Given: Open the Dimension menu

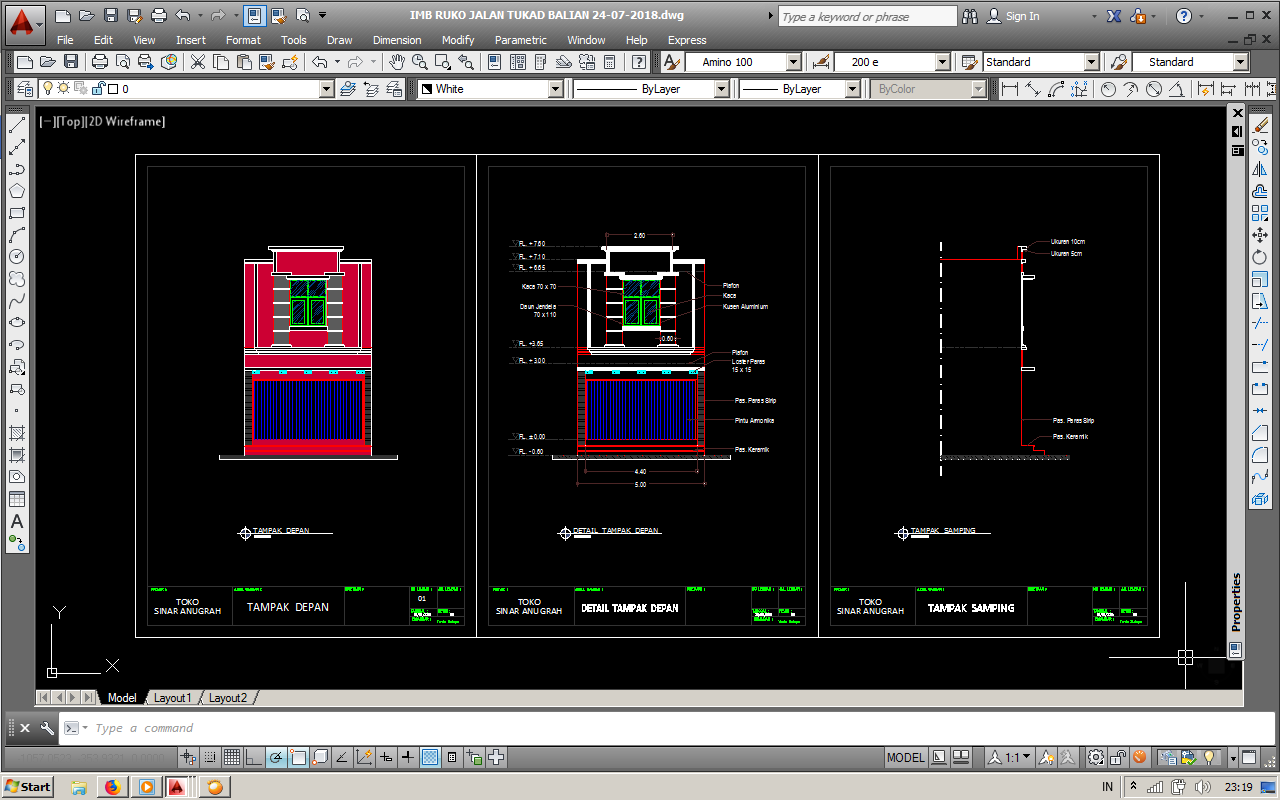Looking at the screenshot, I should (397, 40).
